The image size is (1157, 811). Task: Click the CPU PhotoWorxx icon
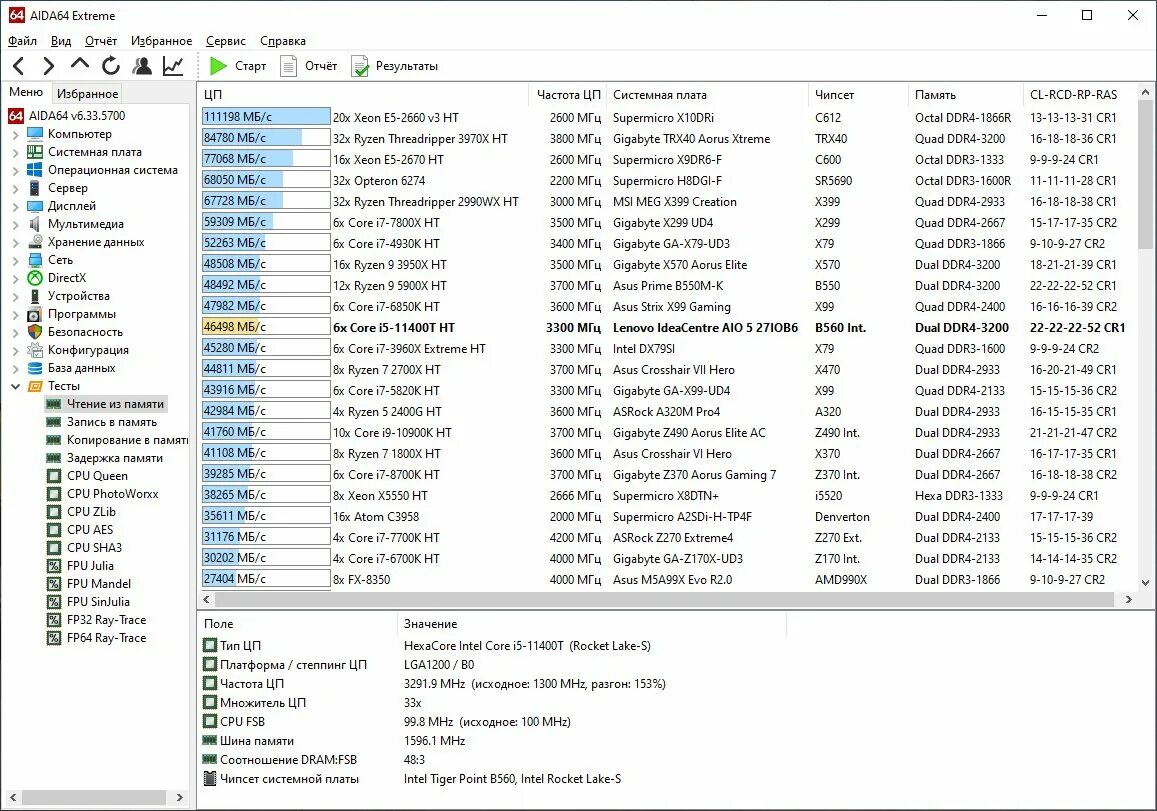pyautogui.click(x=54, y=494)
